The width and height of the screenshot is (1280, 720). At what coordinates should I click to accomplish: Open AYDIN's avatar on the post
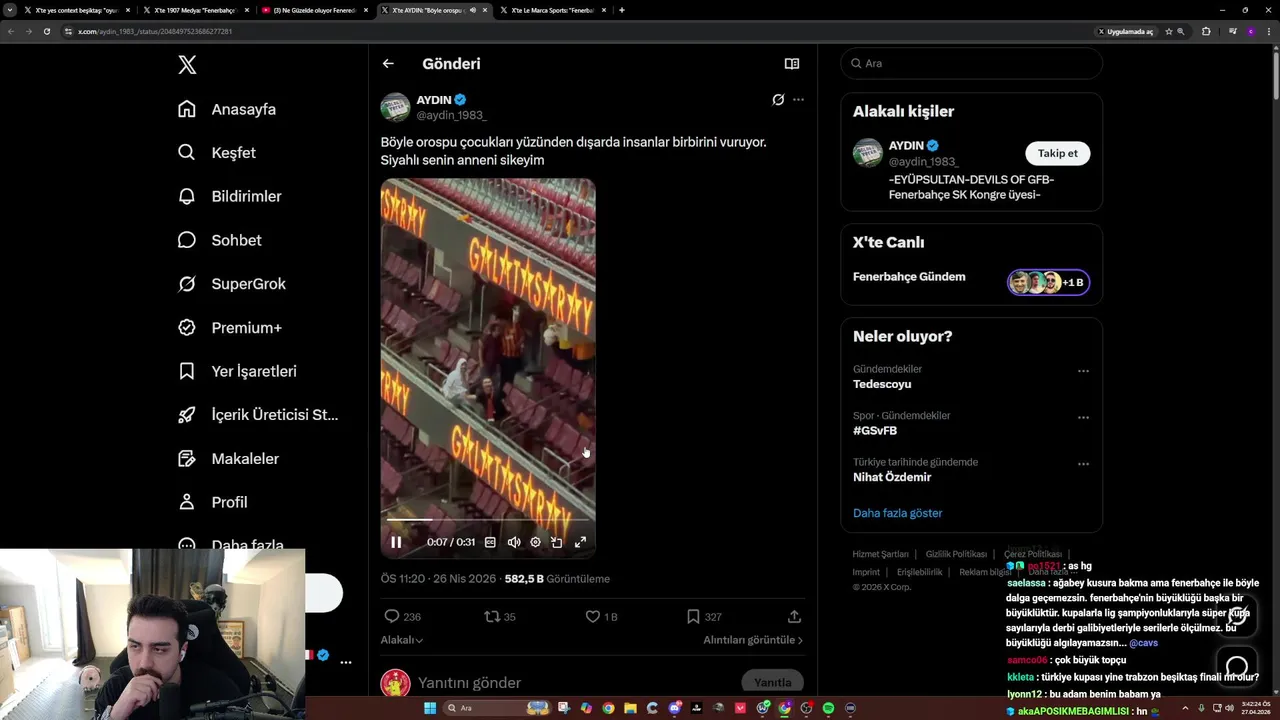point(395,107)
